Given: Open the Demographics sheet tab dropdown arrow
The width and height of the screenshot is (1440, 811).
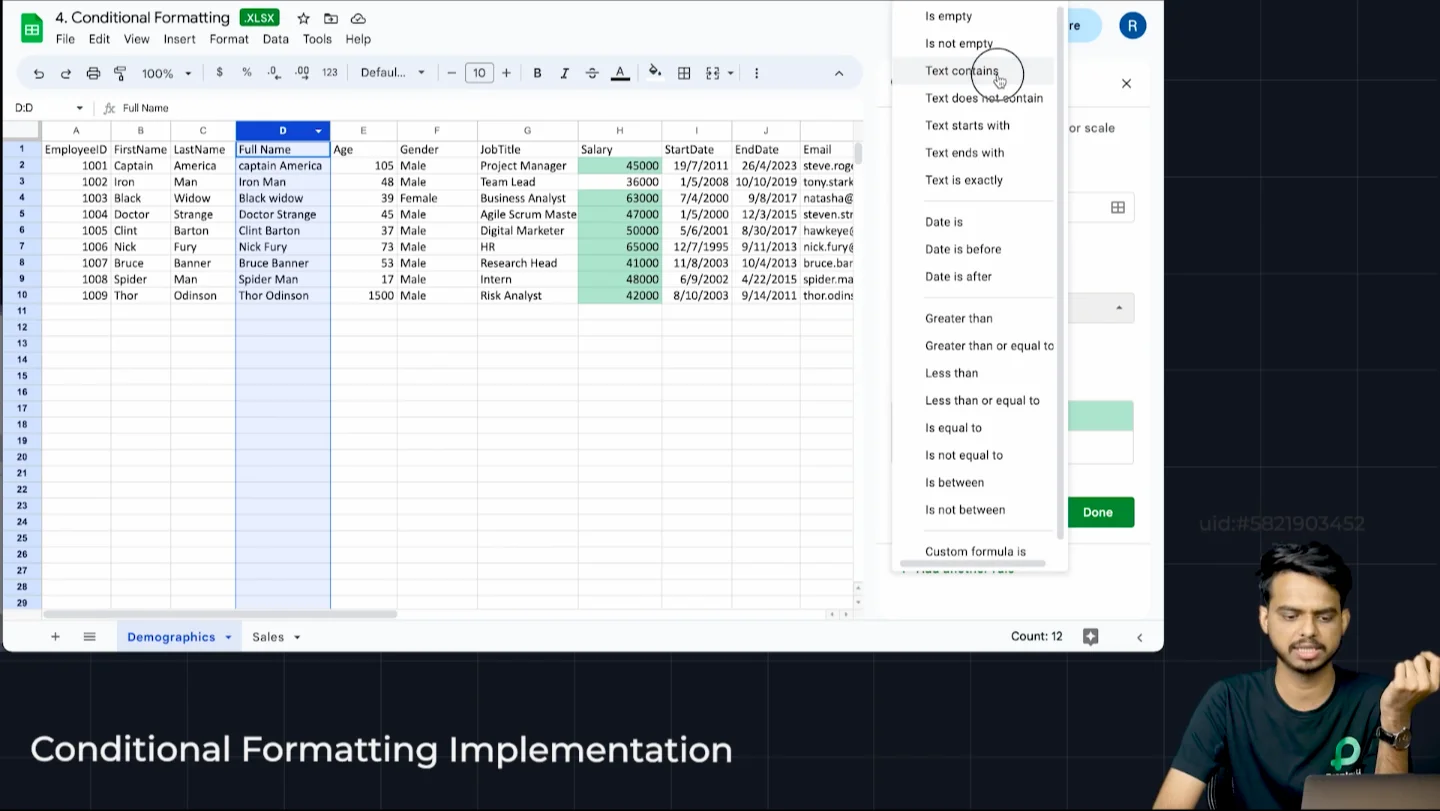Looking at the screenshot, I should pyautogui.click(x=228, y=637).
